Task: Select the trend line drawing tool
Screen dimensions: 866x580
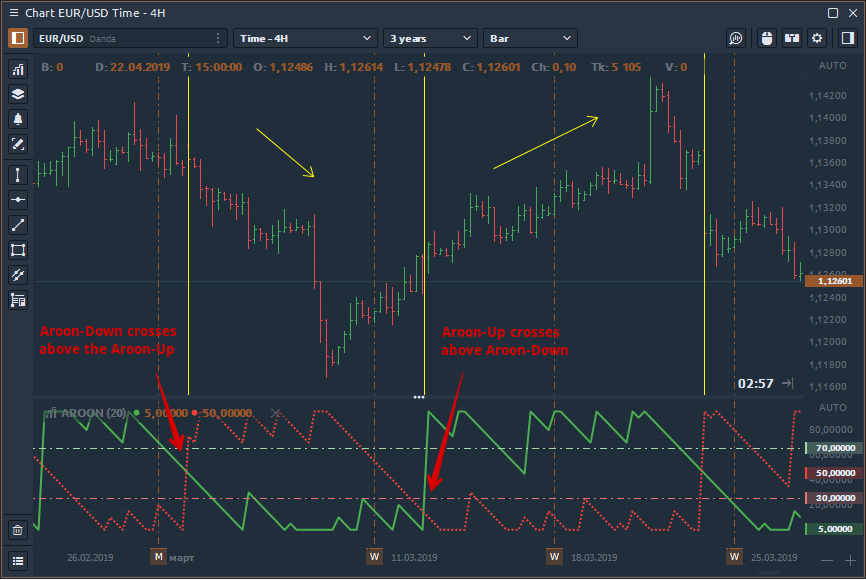Action: click(18, 224)
